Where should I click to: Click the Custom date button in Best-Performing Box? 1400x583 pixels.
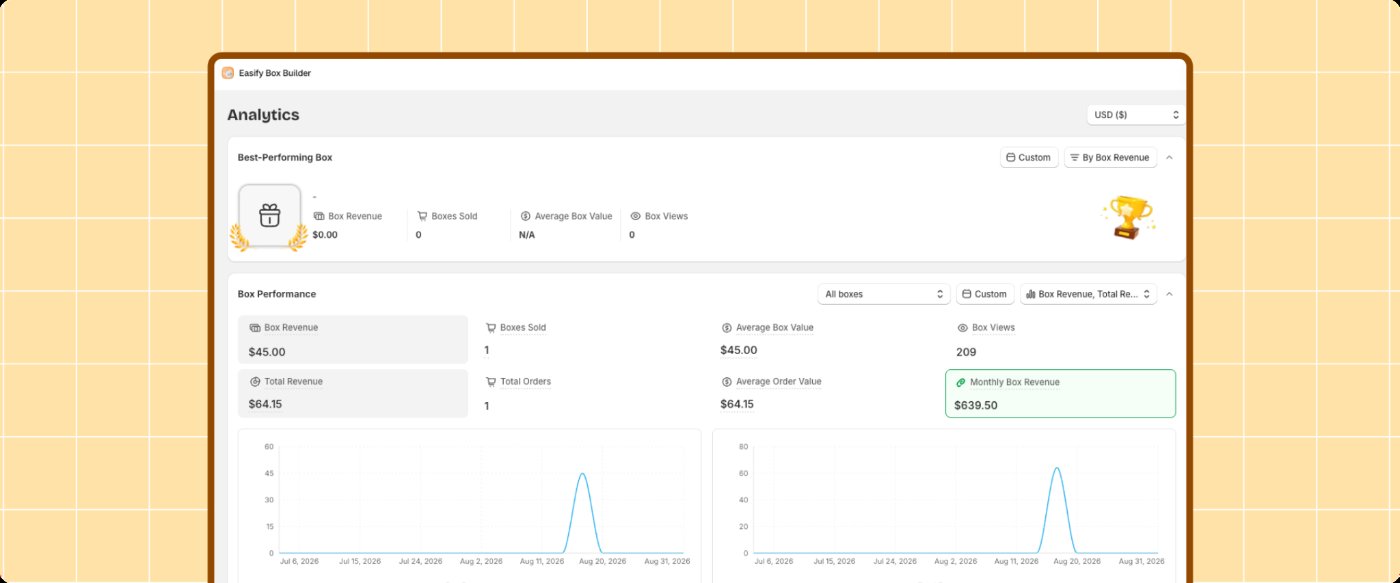tap(1029, 157)
